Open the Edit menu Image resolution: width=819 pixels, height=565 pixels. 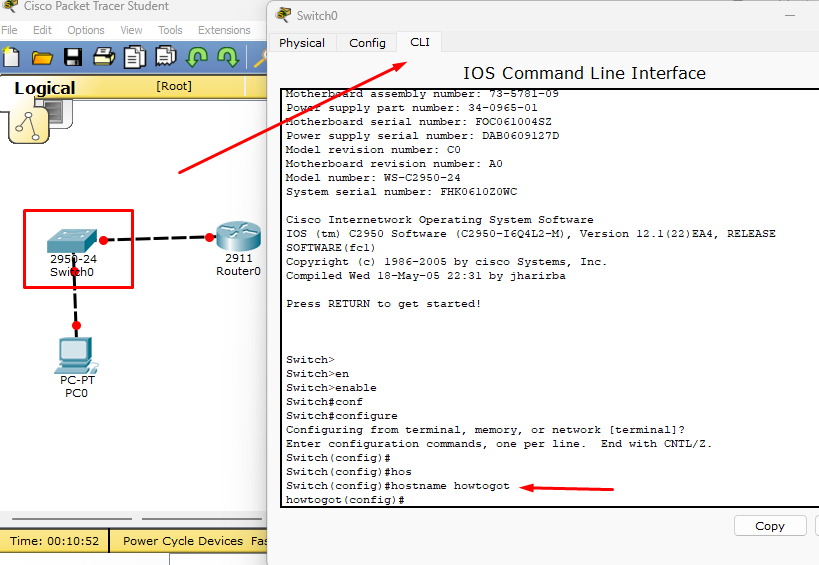click(x=42, y=30)
